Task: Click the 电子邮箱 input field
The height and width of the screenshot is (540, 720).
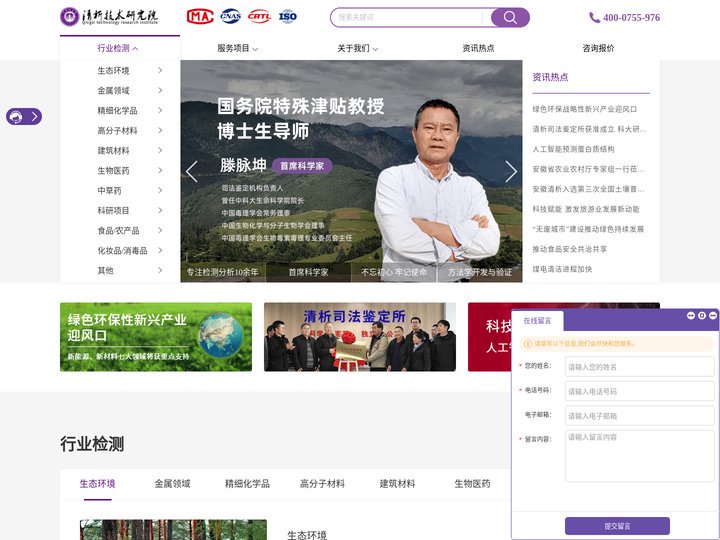Action: 639,416
